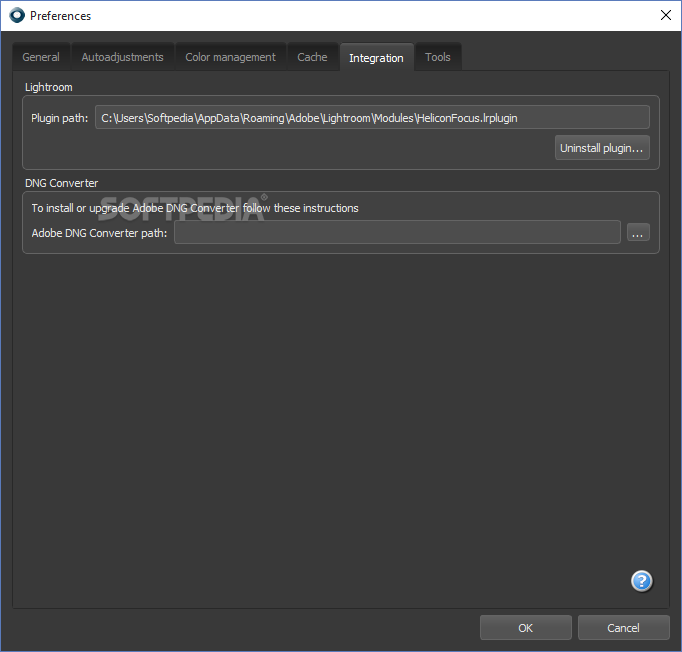This screenshot has width=682, height=652.
Task: Select the Color management tab
Action: click(231, 57)
